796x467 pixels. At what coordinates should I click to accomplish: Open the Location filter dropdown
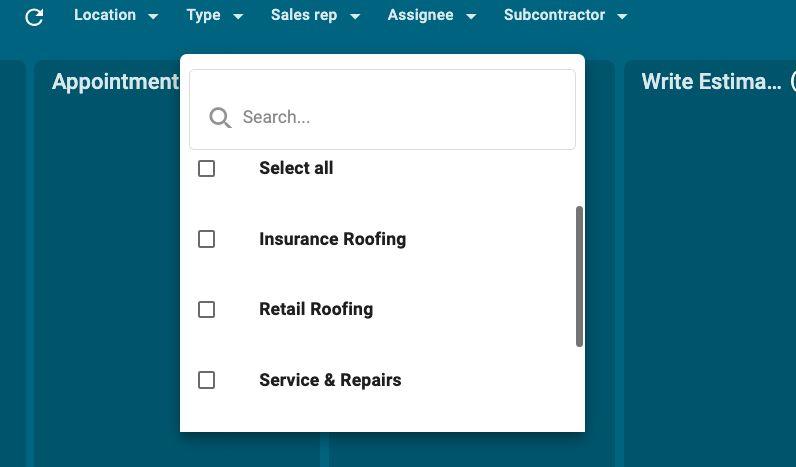pyautogui.click(x=115, y=16)
